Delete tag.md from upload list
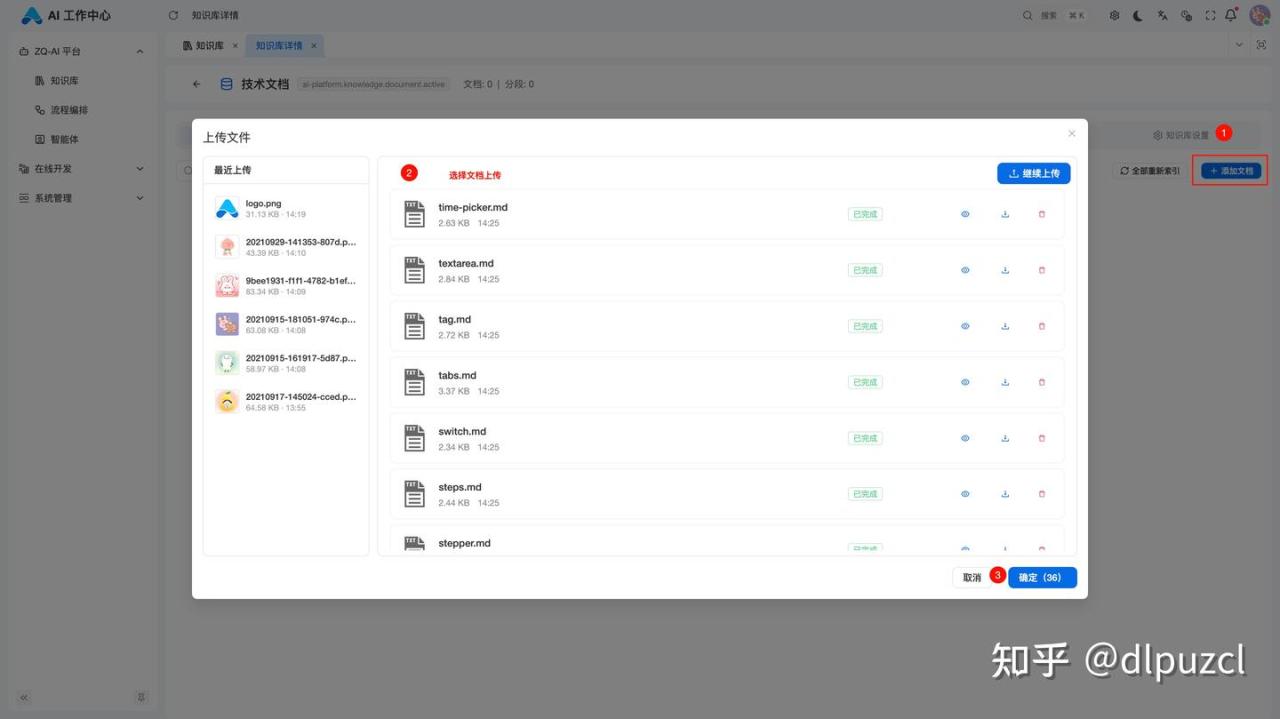Image resolution: width=1280 pixels, height=719 pixels. 1041,326
